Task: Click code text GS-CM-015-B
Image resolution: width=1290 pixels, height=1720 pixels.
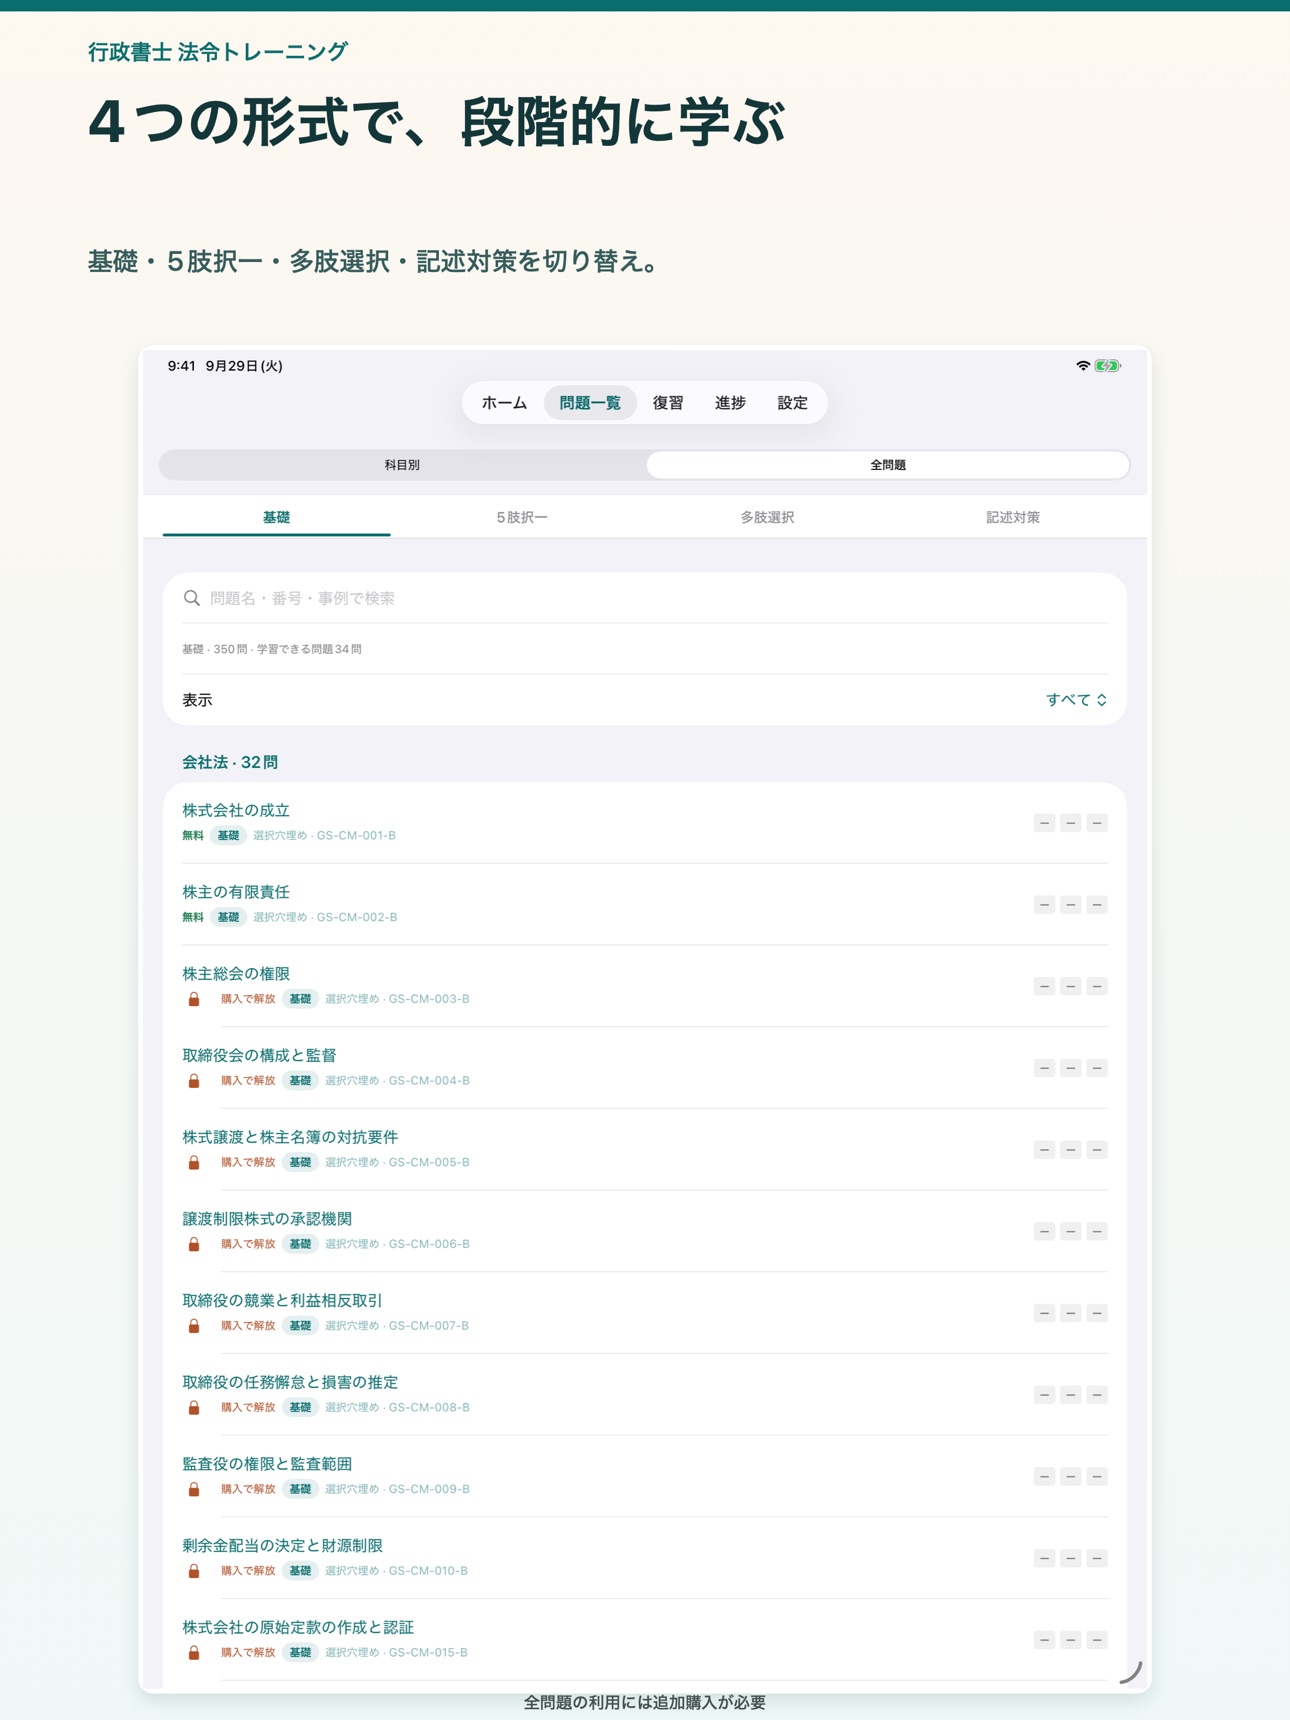Action: point(428,1653)
